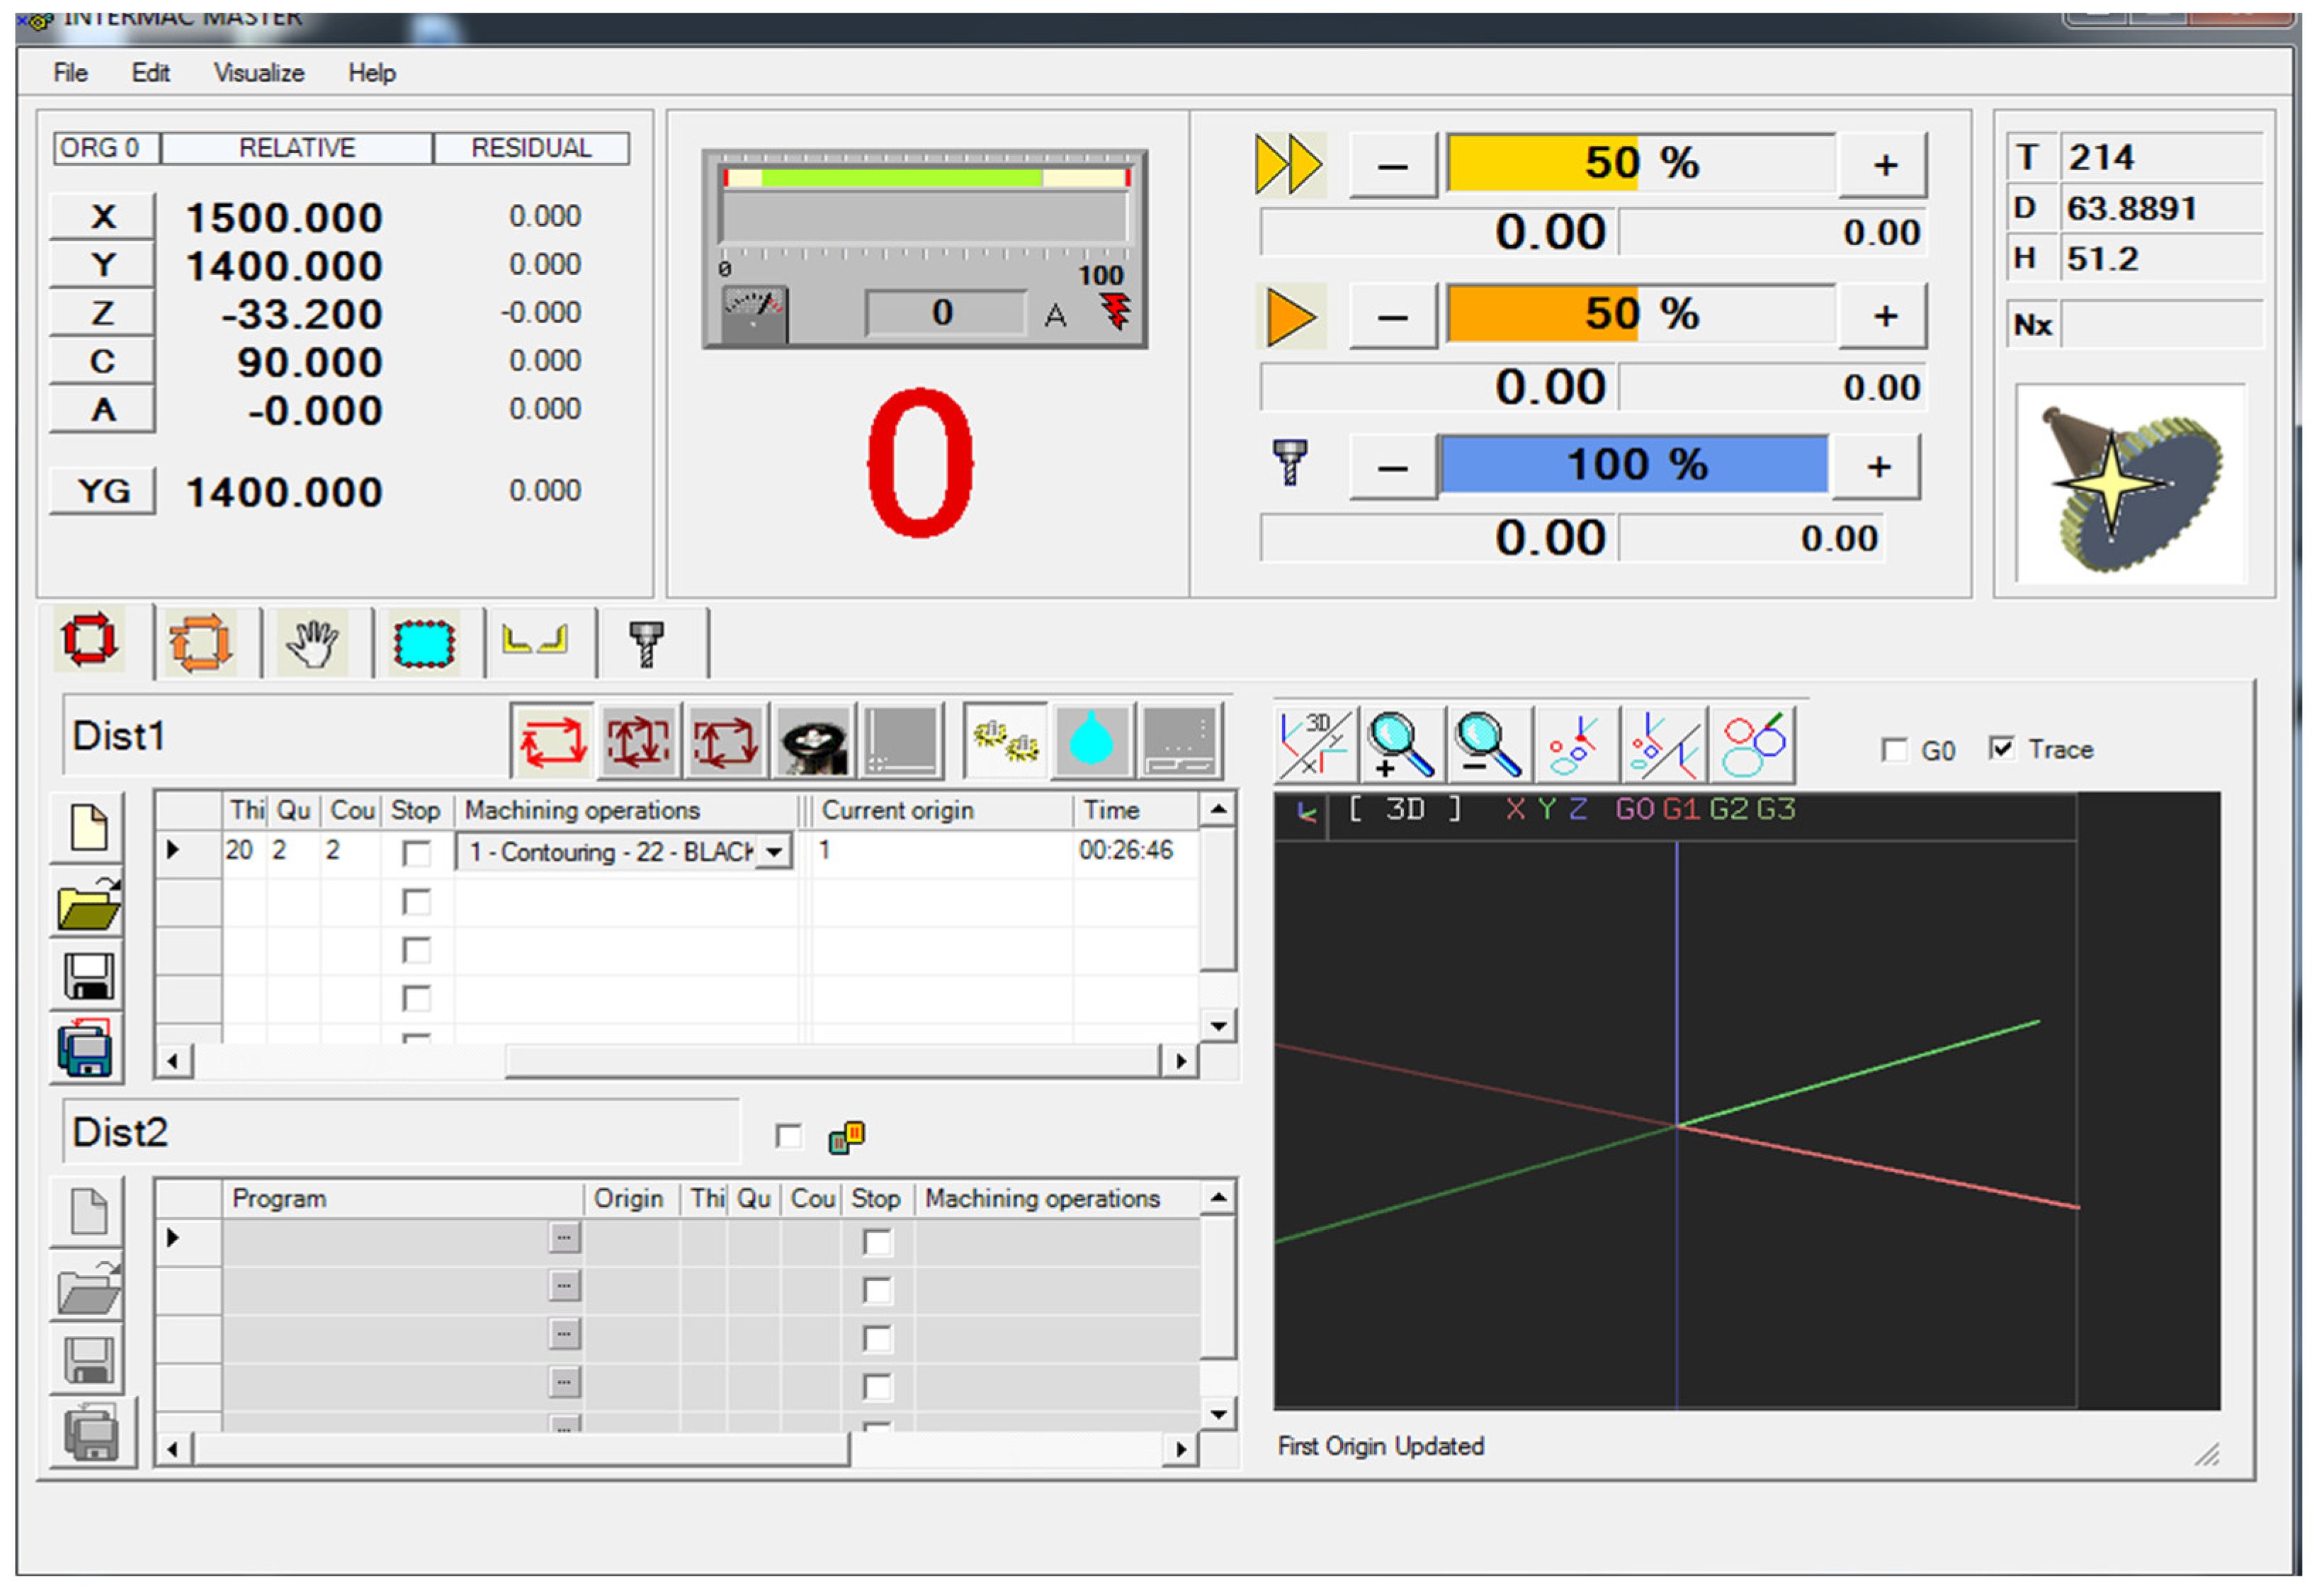Click the hand manual mode icon
Viewport: 2324px width, 1592px height.
click(312, 643)
